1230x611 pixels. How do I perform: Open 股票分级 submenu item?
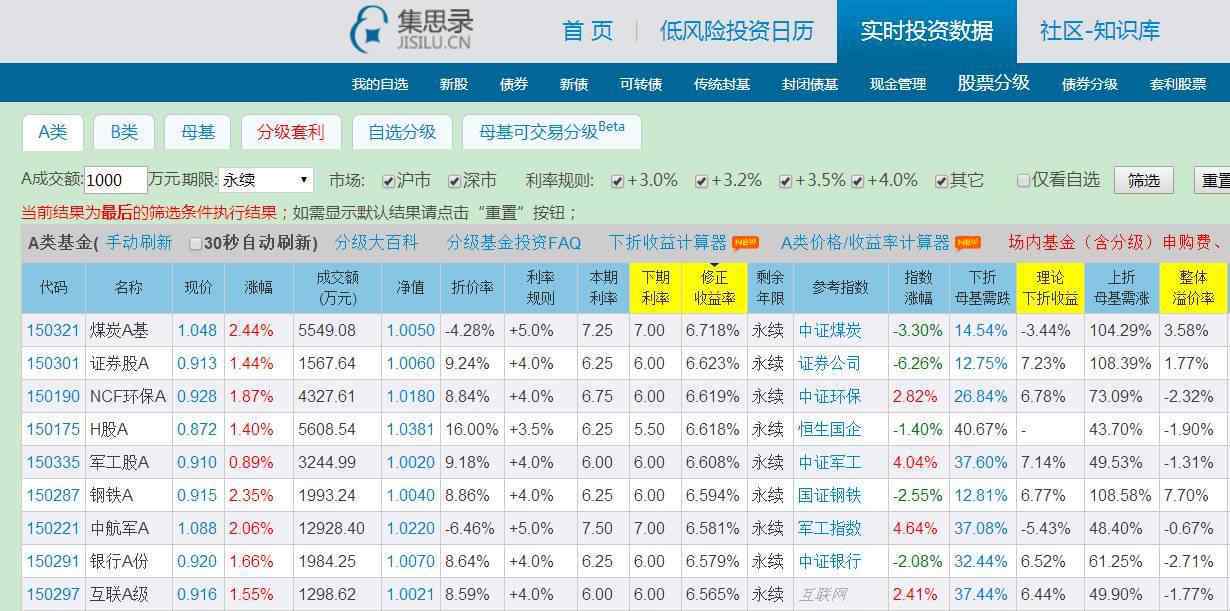pyautogui.click(x=993, y=83)
